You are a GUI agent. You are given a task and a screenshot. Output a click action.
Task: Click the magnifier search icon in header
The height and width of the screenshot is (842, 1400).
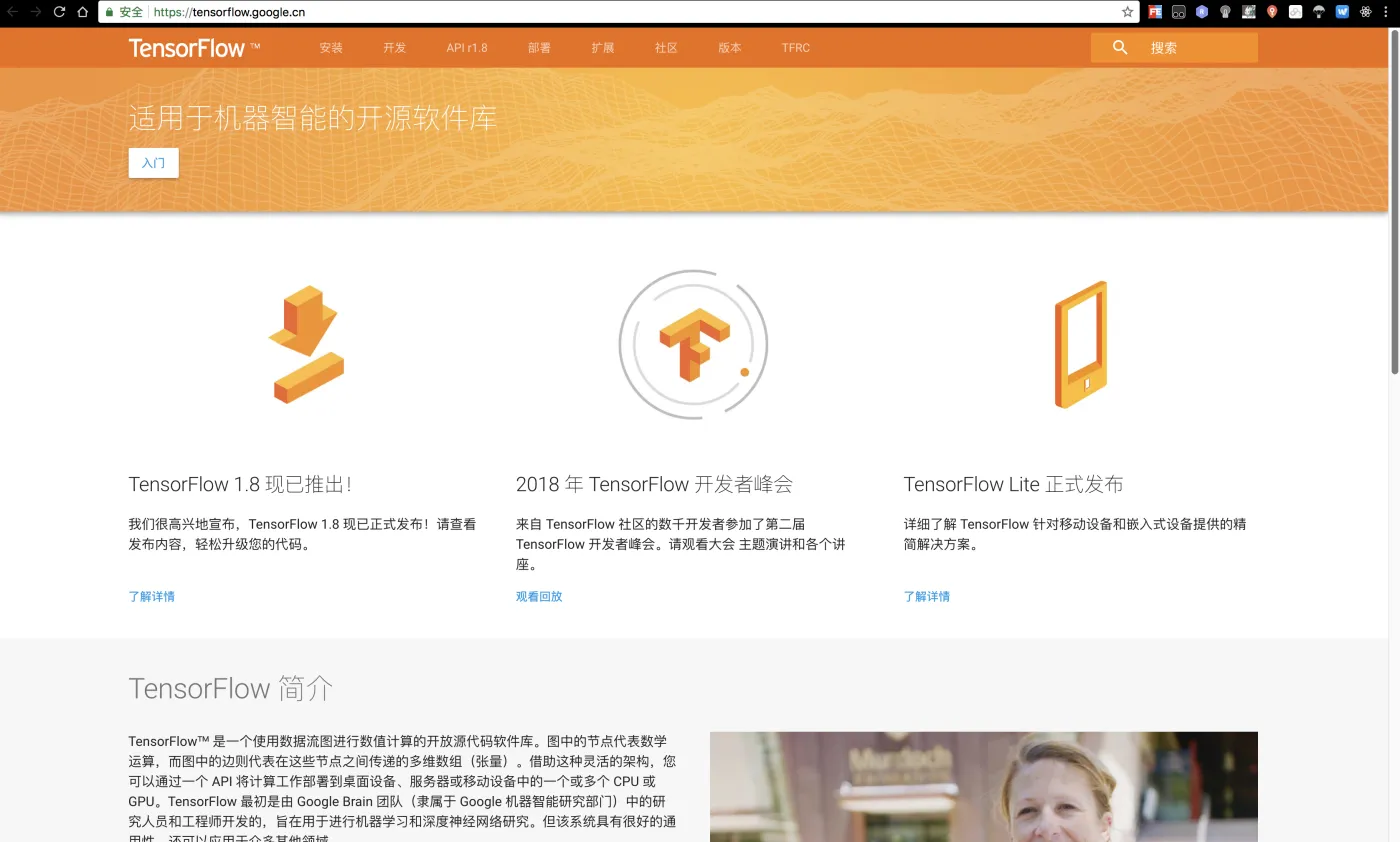point(1120,47)
